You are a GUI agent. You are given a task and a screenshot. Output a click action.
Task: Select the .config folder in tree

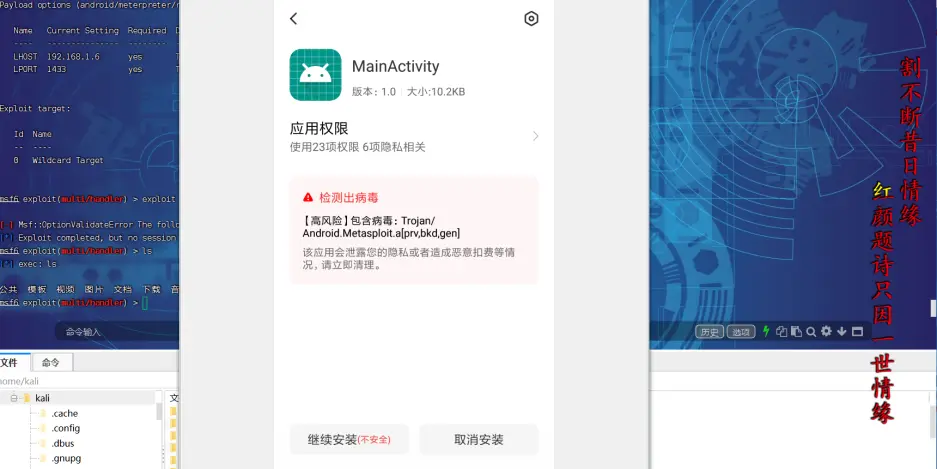[x=65, y=428]
